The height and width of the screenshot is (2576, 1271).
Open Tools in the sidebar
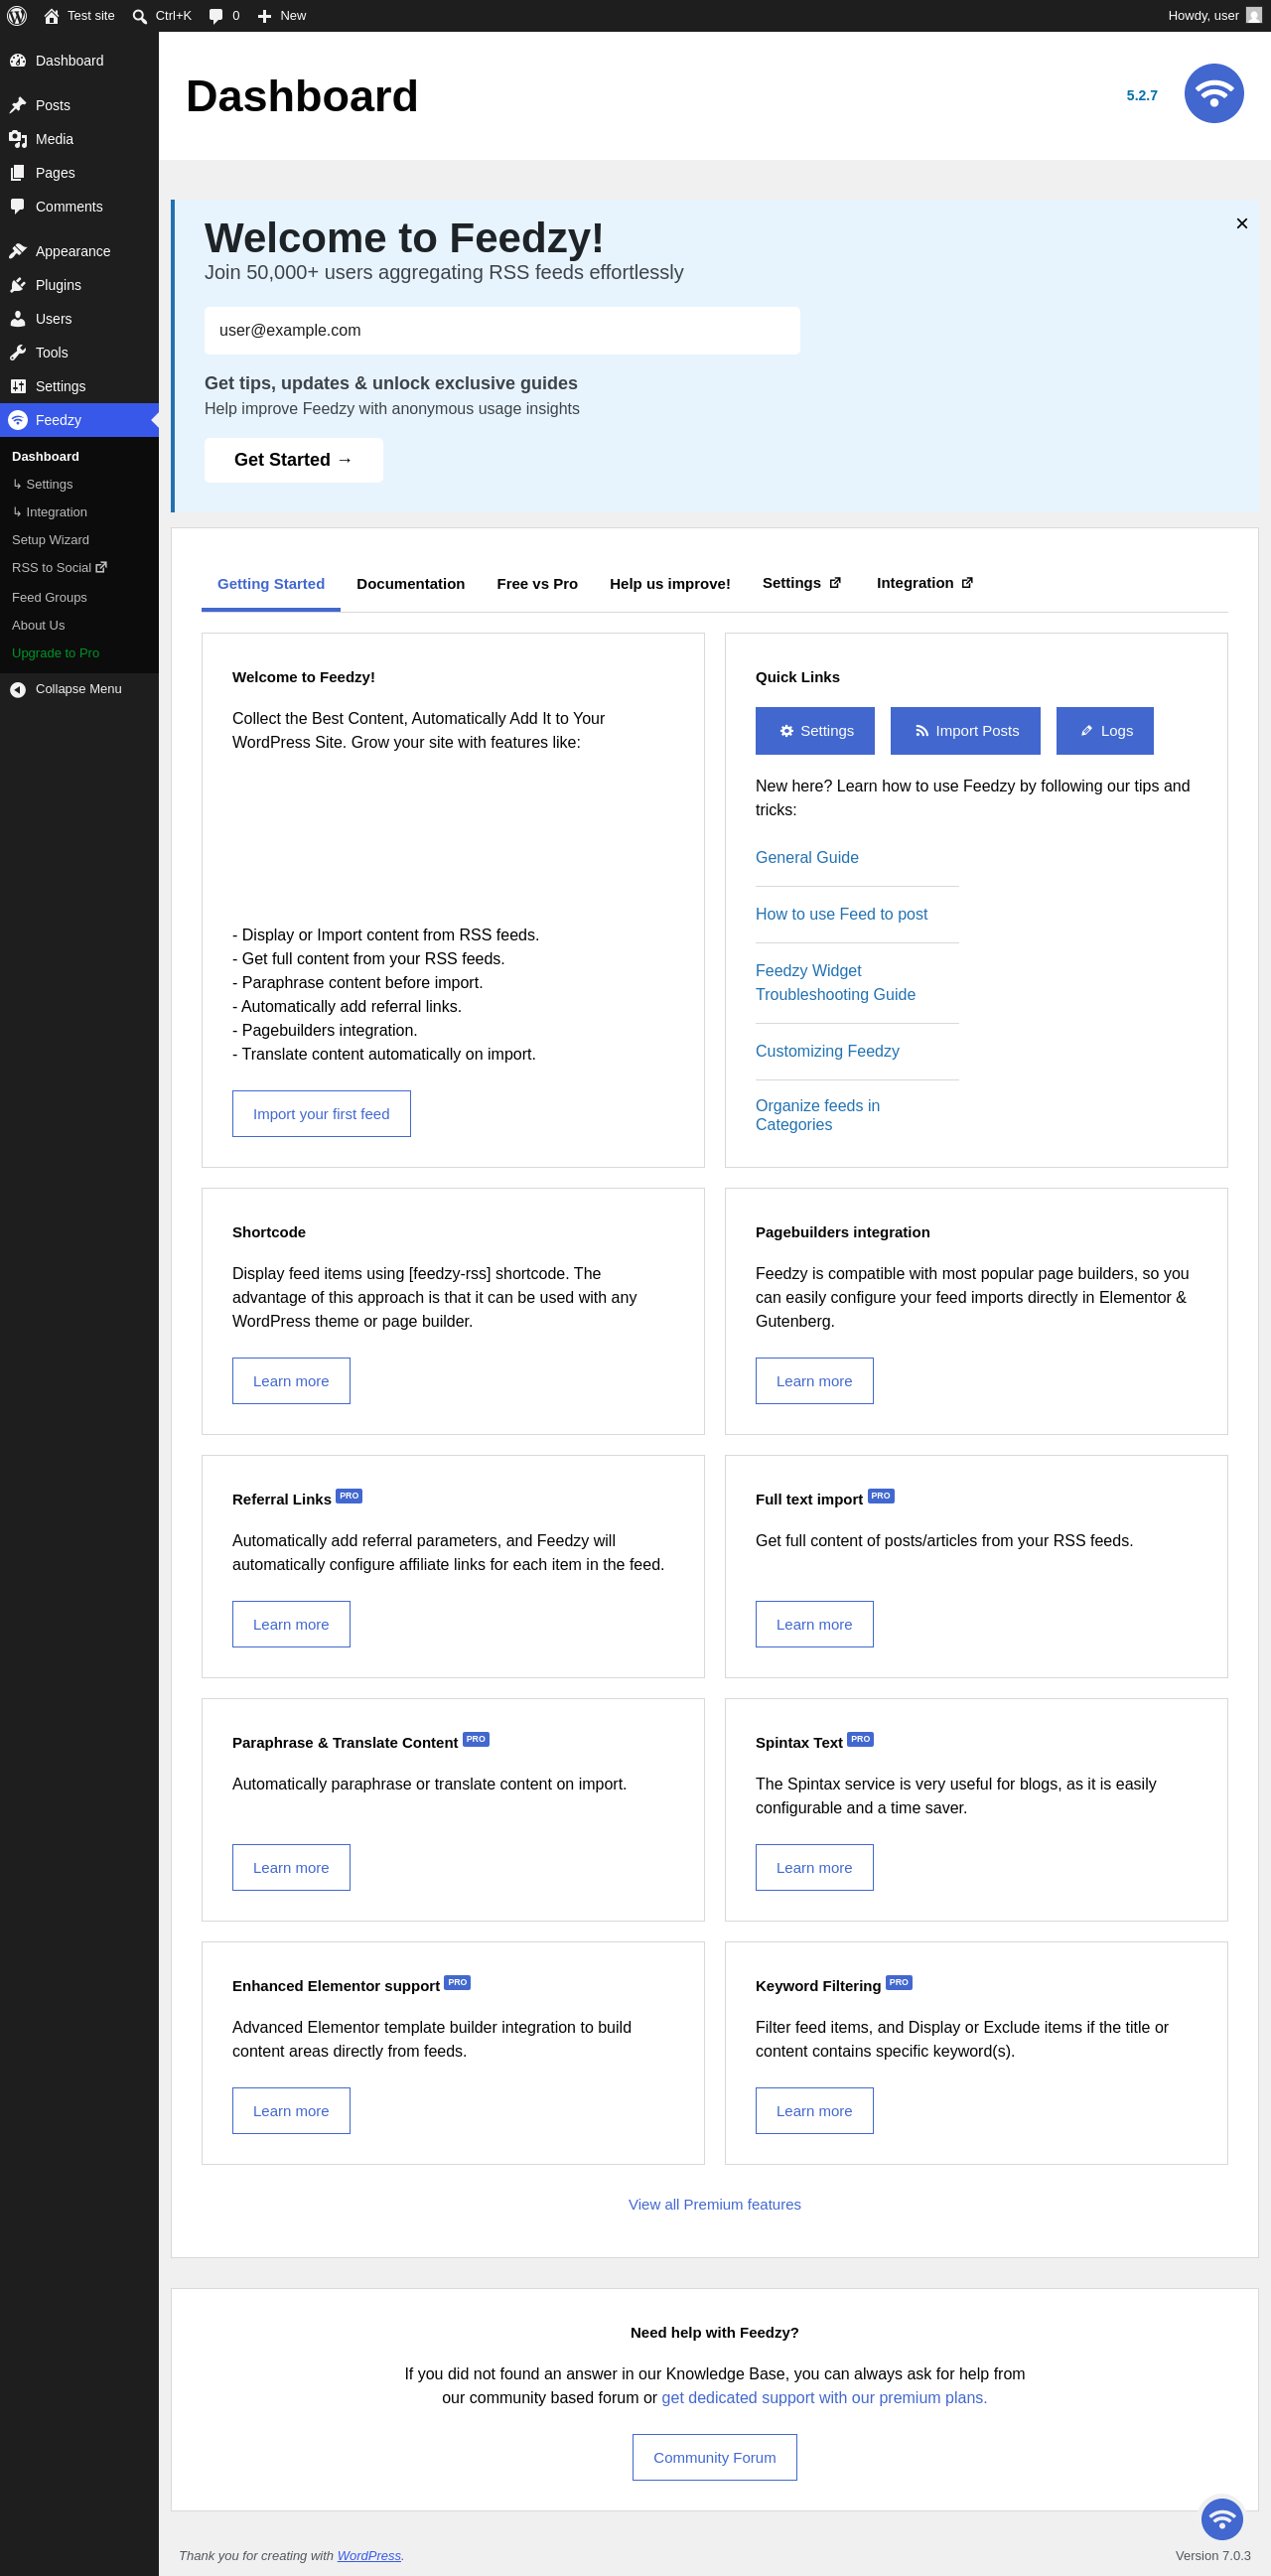point(79,353)
